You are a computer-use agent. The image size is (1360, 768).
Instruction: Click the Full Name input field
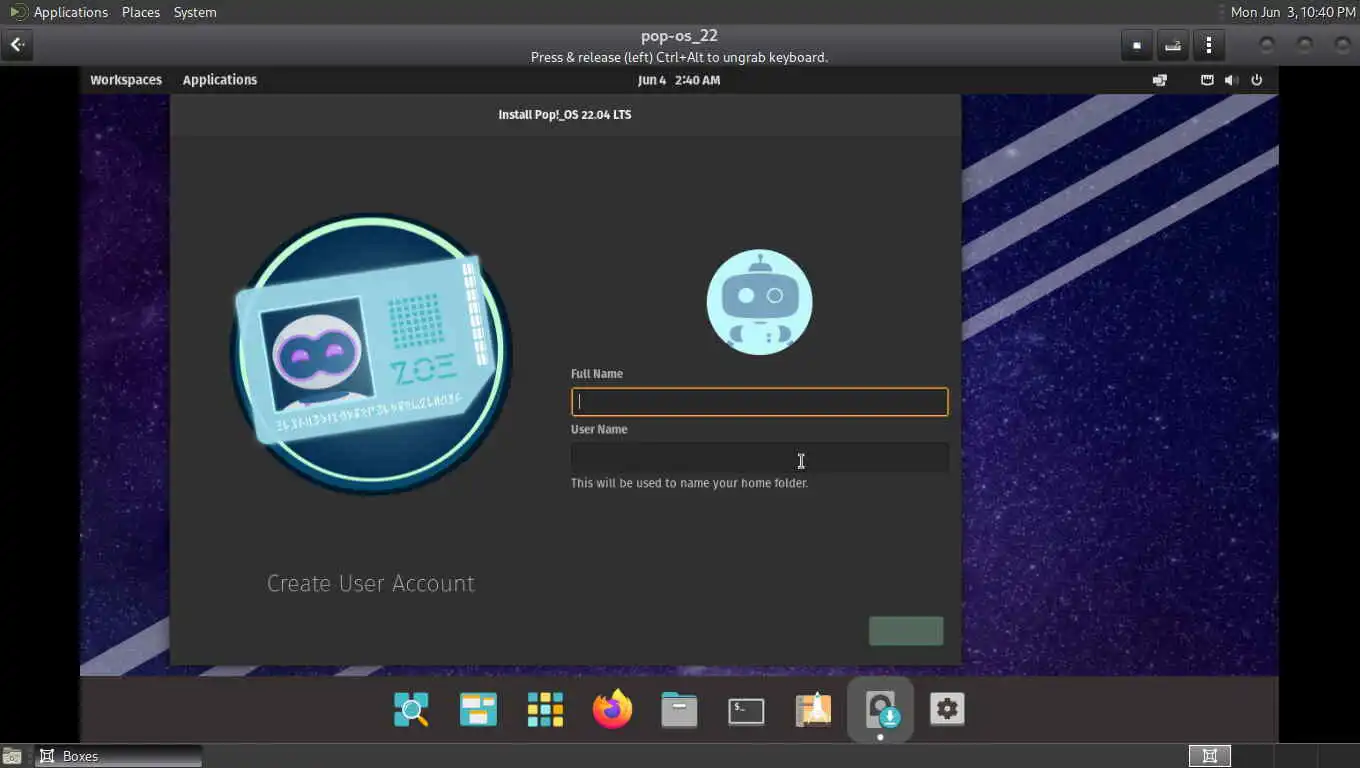point(760,402)
